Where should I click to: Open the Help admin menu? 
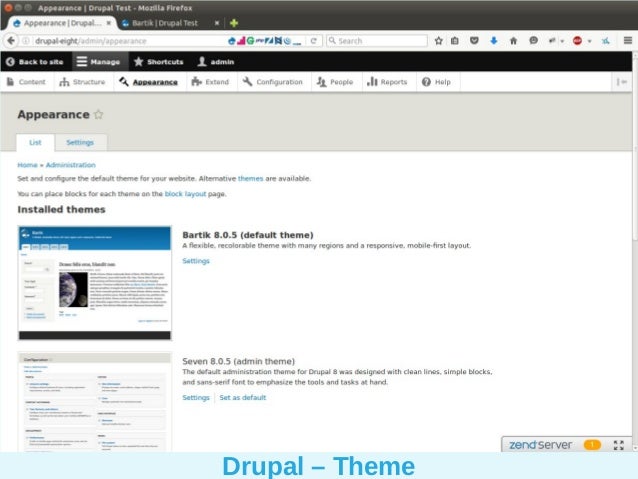click(x=436, y=82)
